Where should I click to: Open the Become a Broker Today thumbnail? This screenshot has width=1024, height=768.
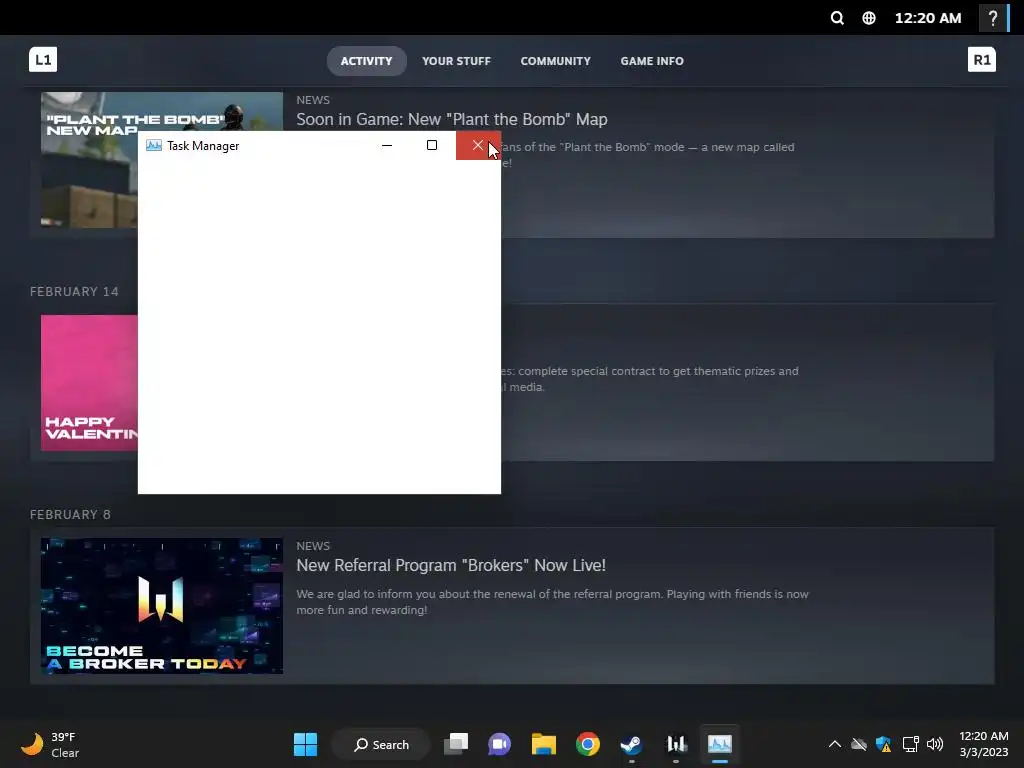coord(162,606)
